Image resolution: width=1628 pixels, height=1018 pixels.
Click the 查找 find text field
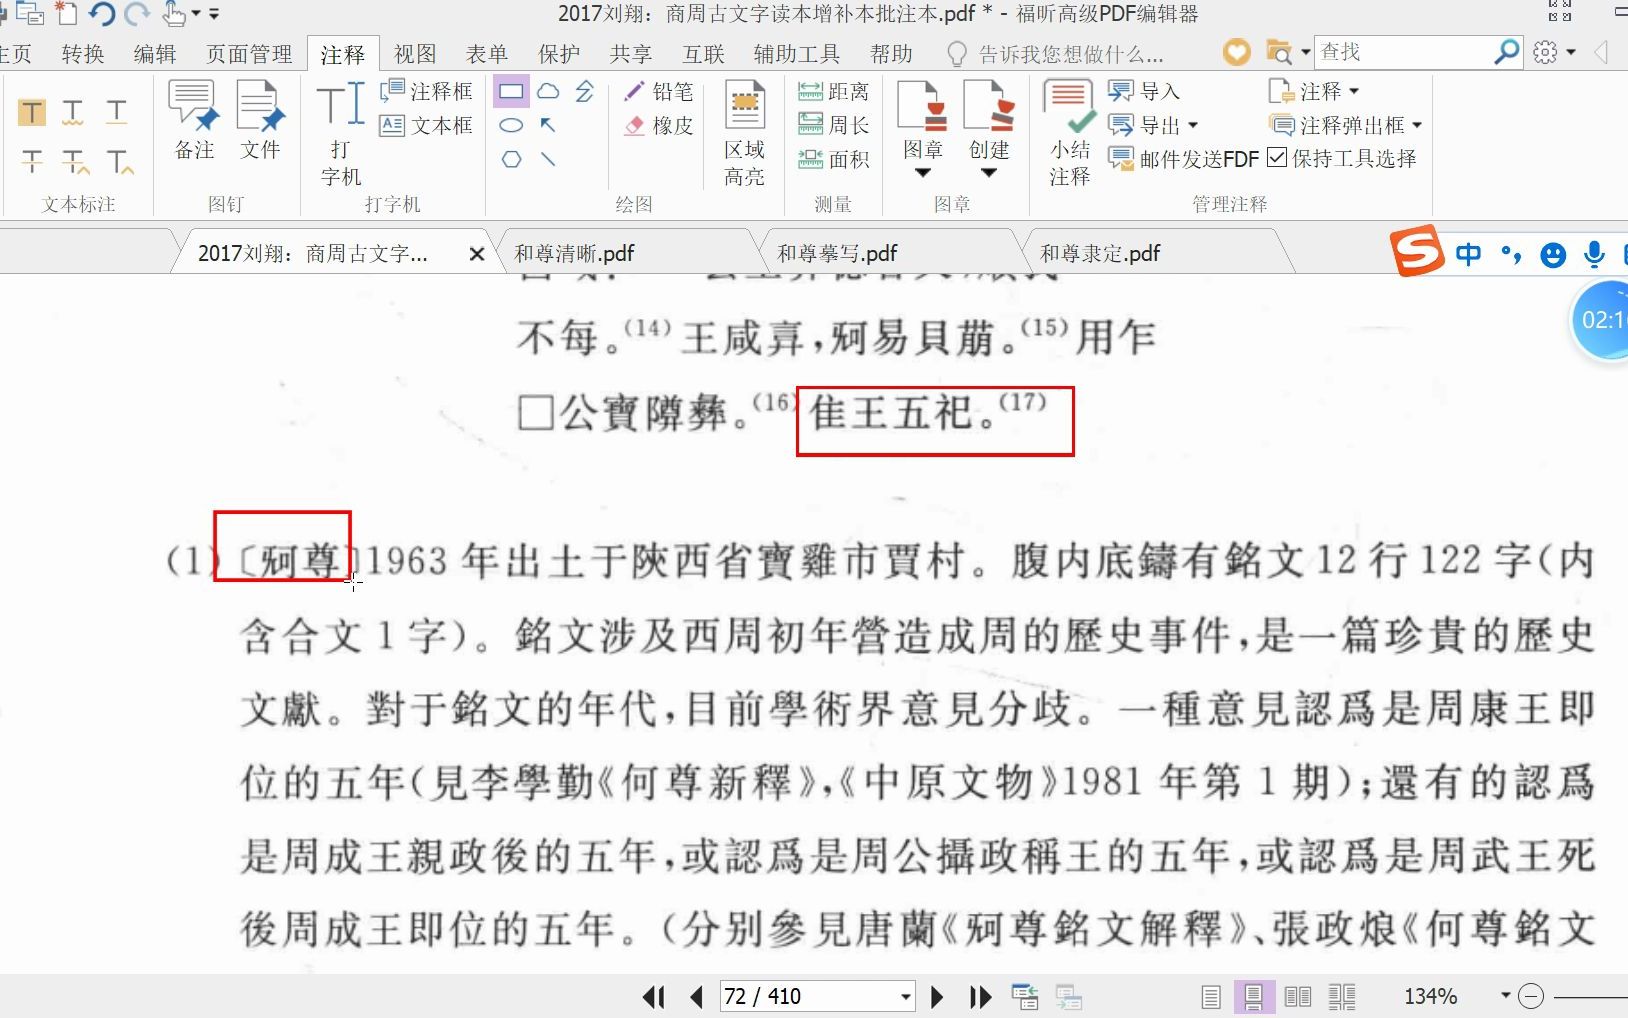coord(1402,52)
